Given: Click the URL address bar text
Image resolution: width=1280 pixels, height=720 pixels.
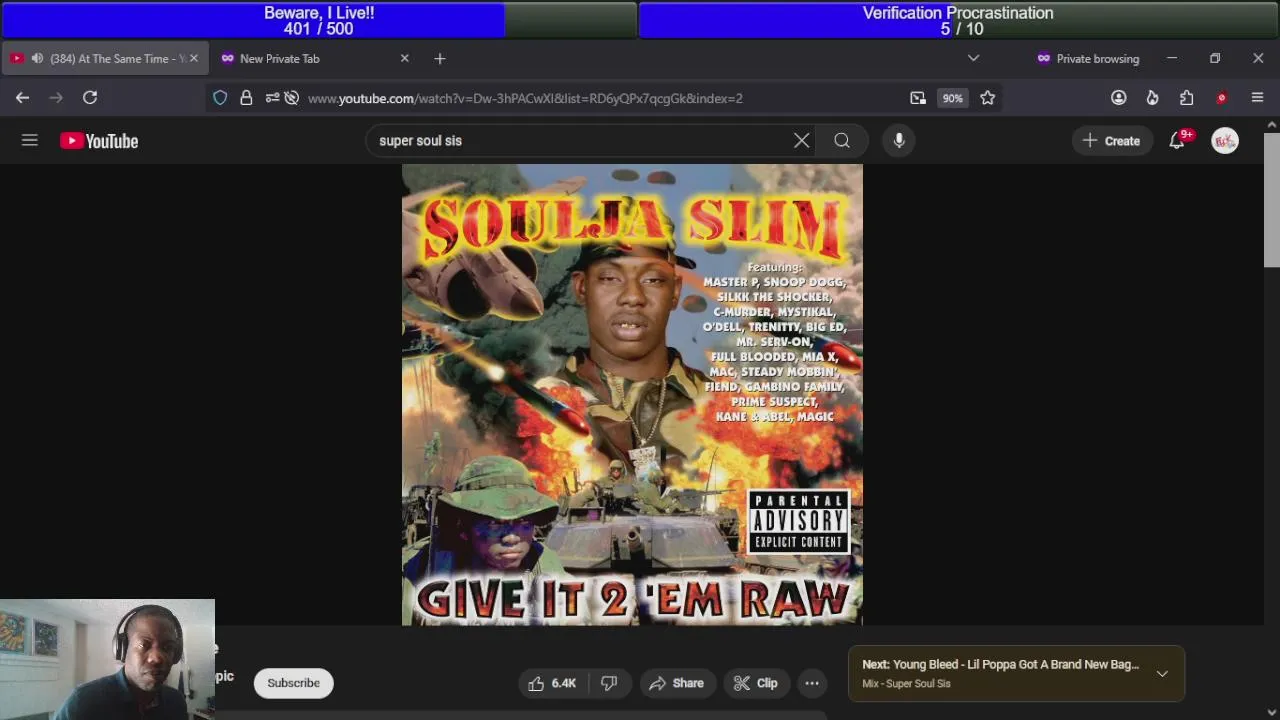Looking at the screenshot, I should [x=525, y=98].
